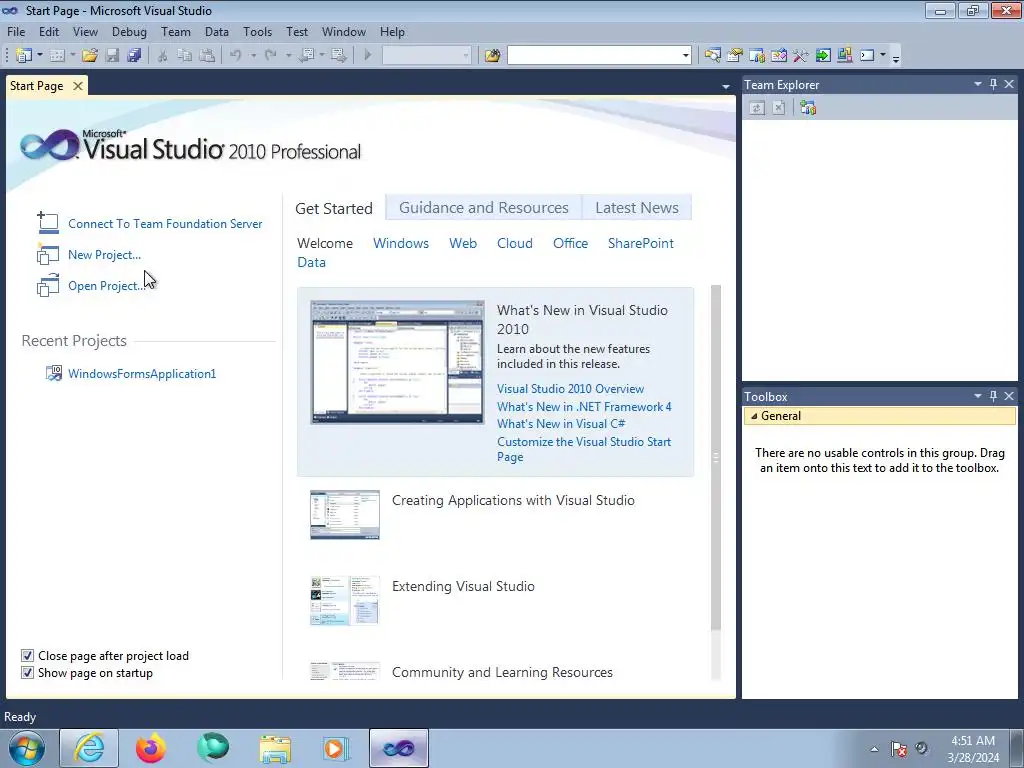Click the What's New in Visual Studio thumbnail
The image size is (1024, 768).
click(x=397, y=362)
